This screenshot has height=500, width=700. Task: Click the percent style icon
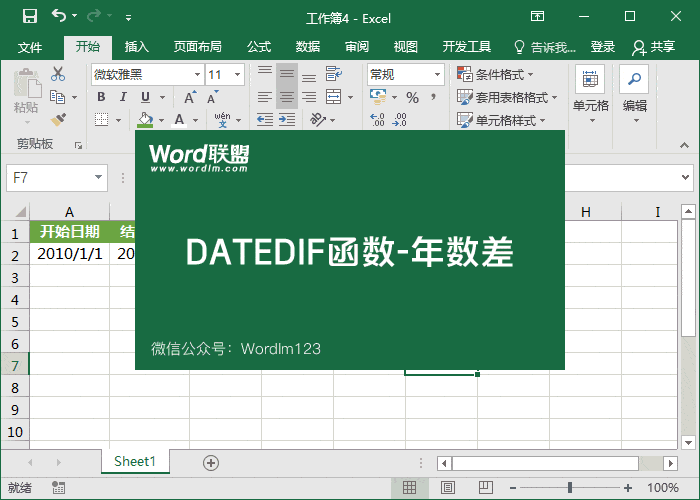click(412, 97)
